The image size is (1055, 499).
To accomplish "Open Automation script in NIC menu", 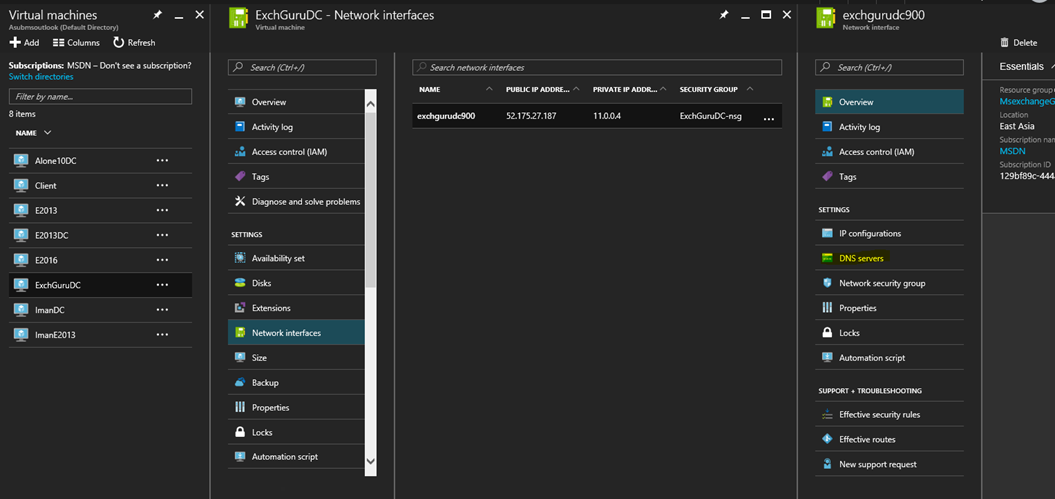I will [889, 358].
